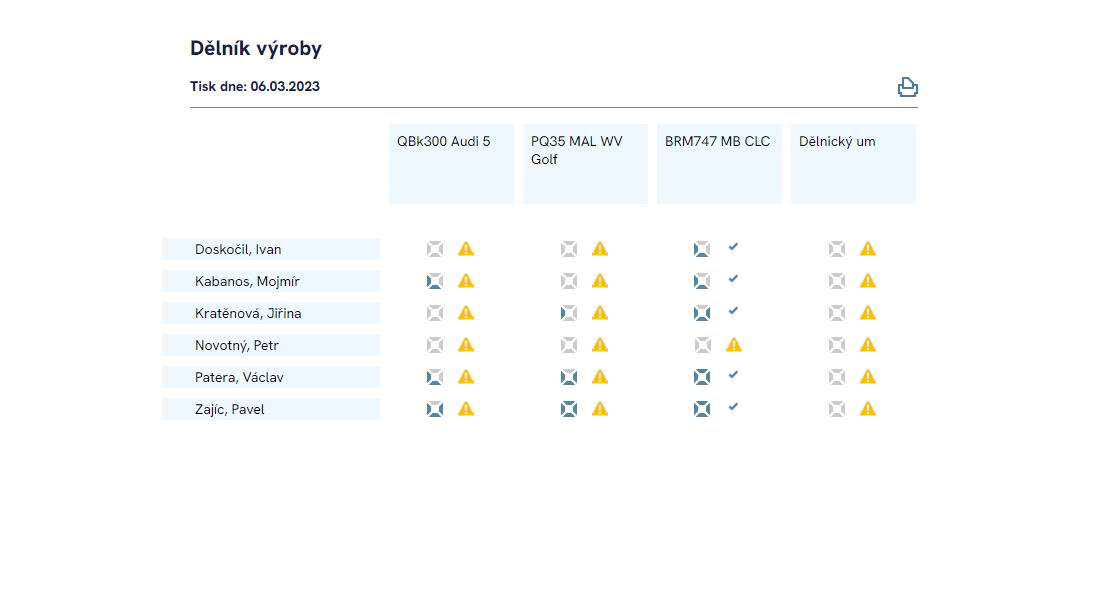Click Zajíc skill level icon for BRM747 MB CLC
This screenshot has height=600, width=1100.
point(702,409)
